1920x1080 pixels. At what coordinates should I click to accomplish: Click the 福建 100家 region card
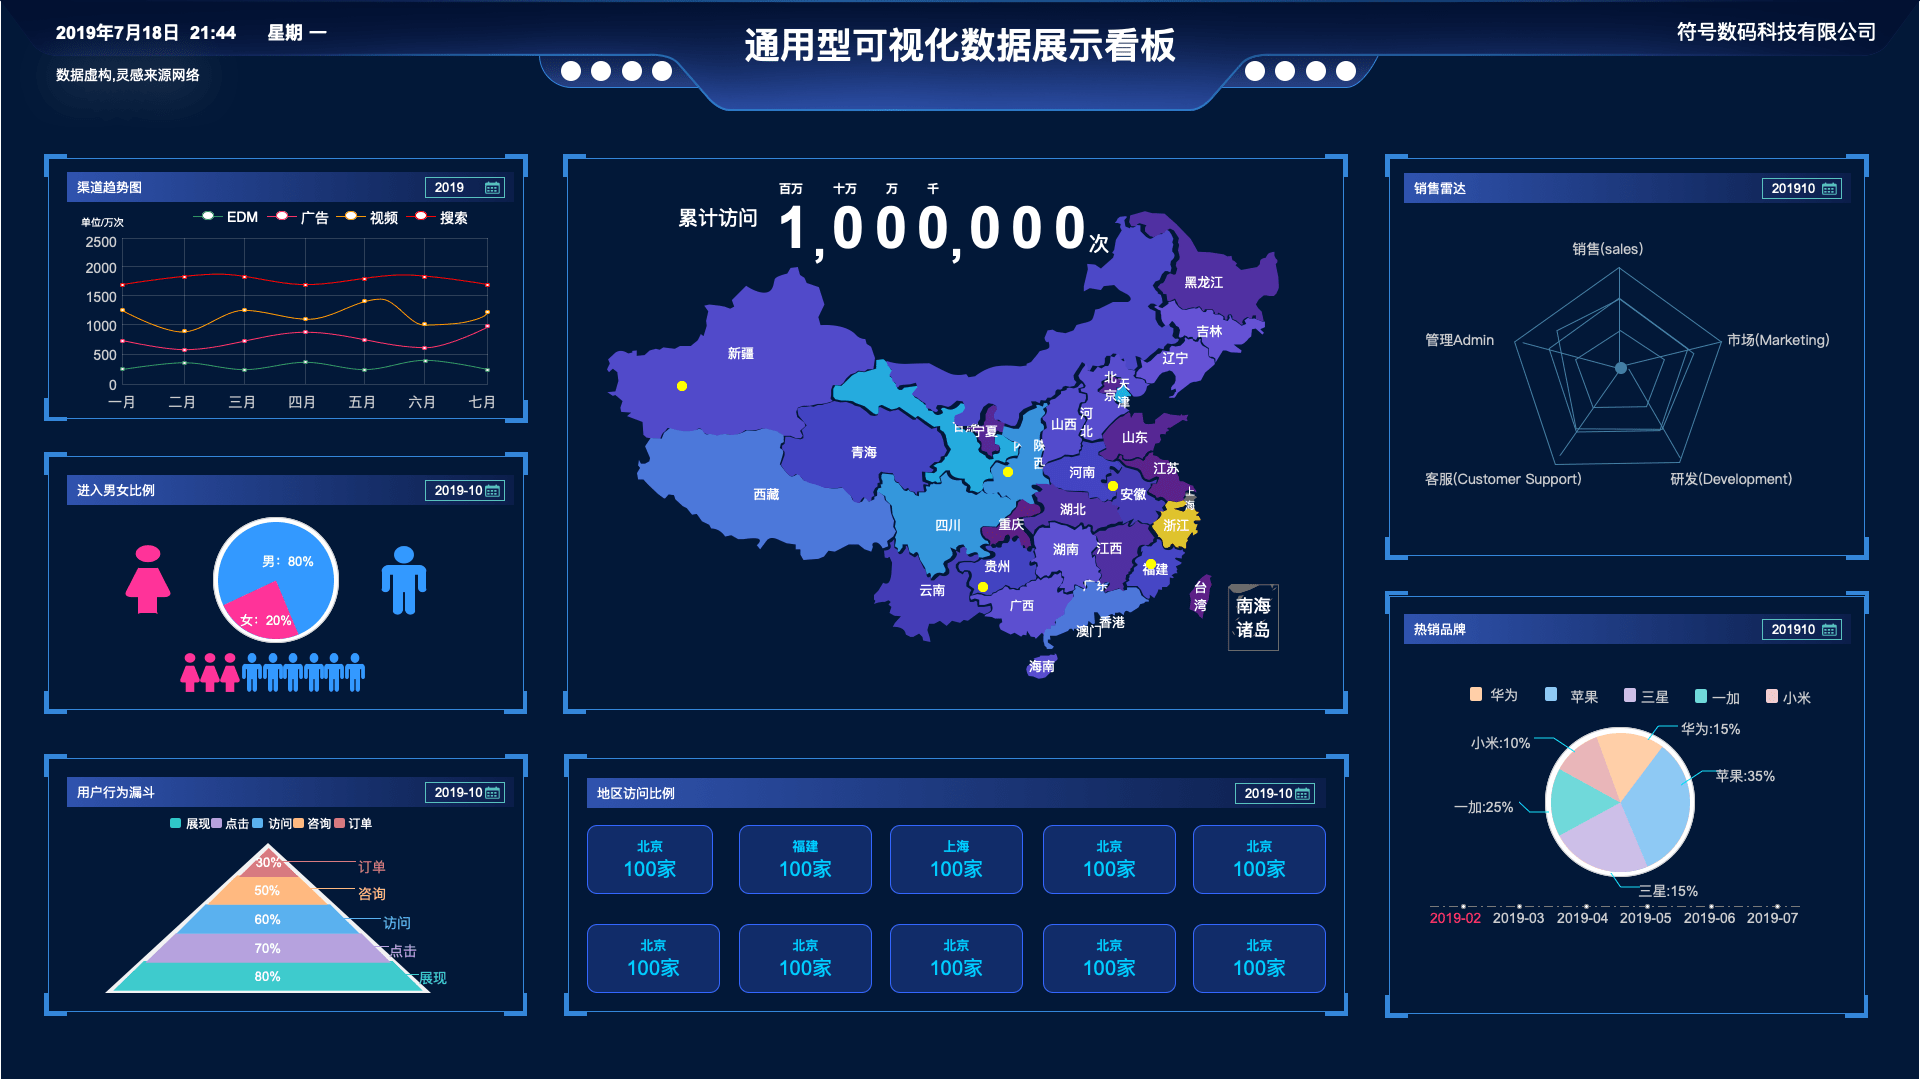tap(805, 860)
